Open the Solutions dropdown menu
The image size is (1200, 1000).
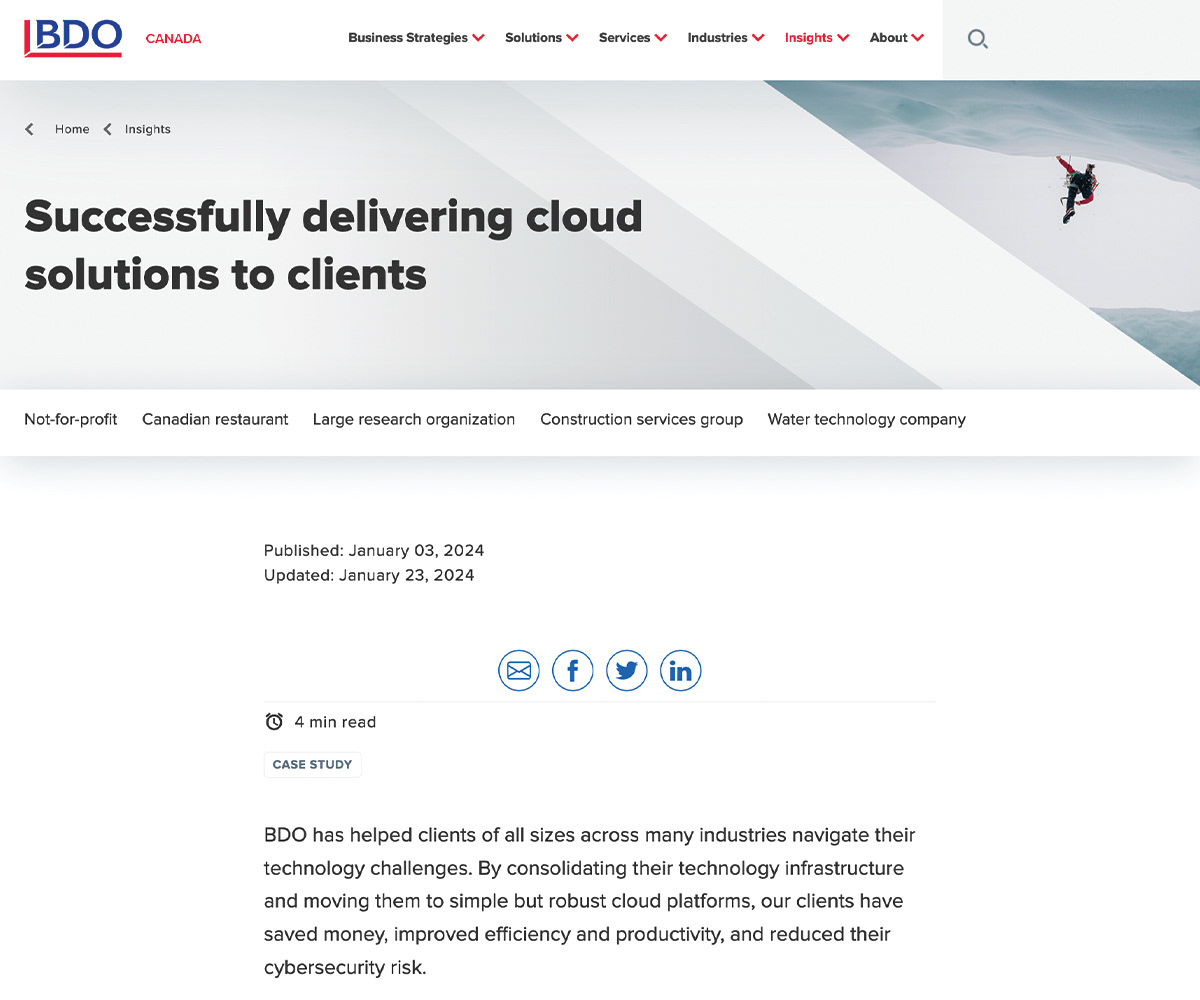pos(535,37)
